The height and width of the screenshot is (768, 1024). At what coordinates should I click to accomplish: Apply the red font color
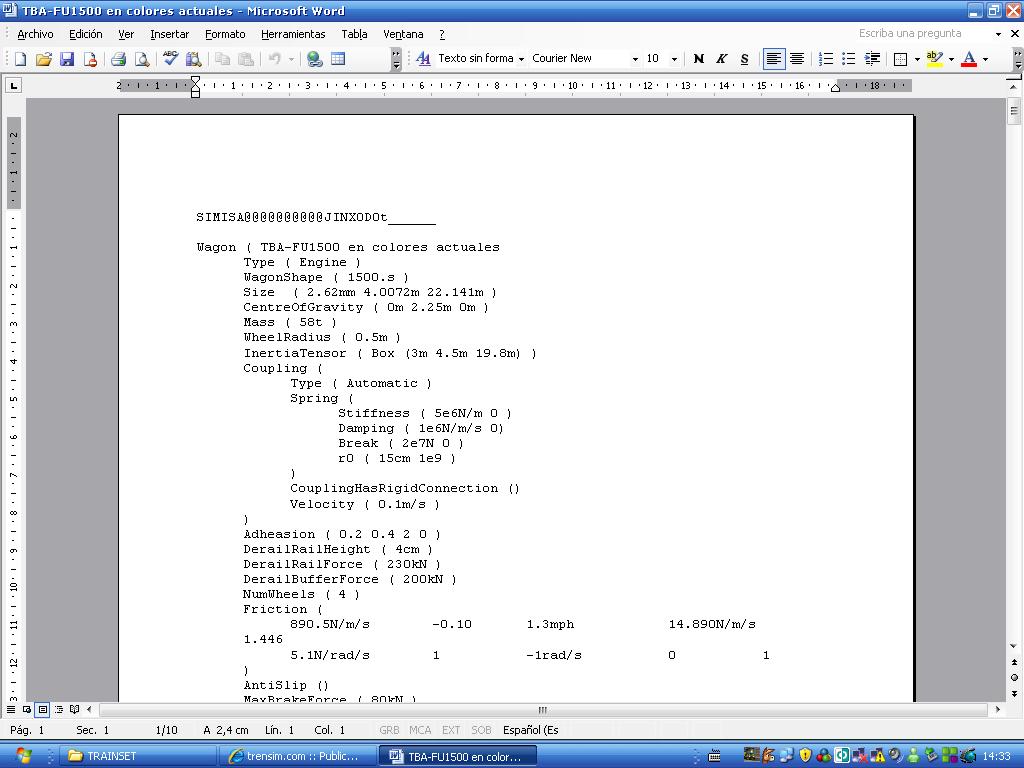[968, 59]
